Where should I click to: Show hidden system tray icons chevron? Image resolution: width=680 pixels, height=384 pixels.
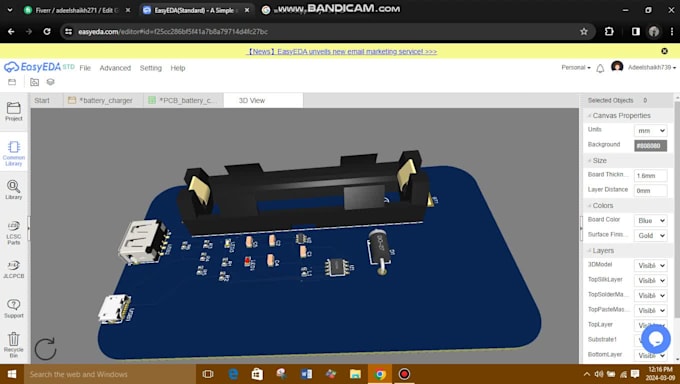586,374
